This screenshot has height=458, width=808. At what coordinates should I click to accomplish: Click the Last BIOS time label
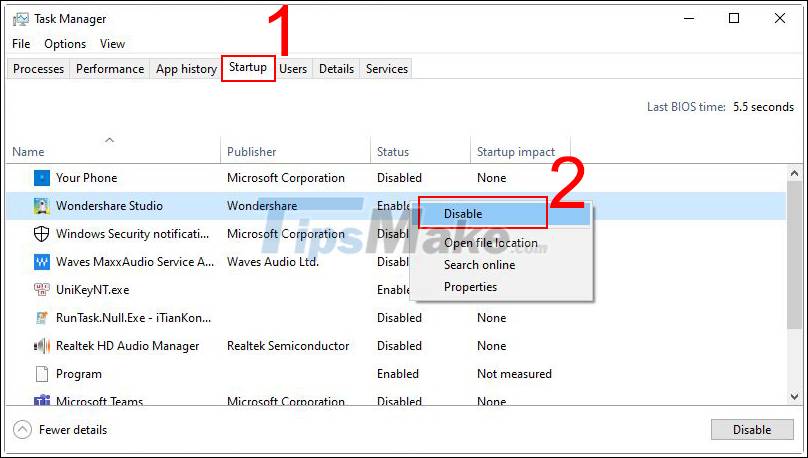[x=686, y=107]
